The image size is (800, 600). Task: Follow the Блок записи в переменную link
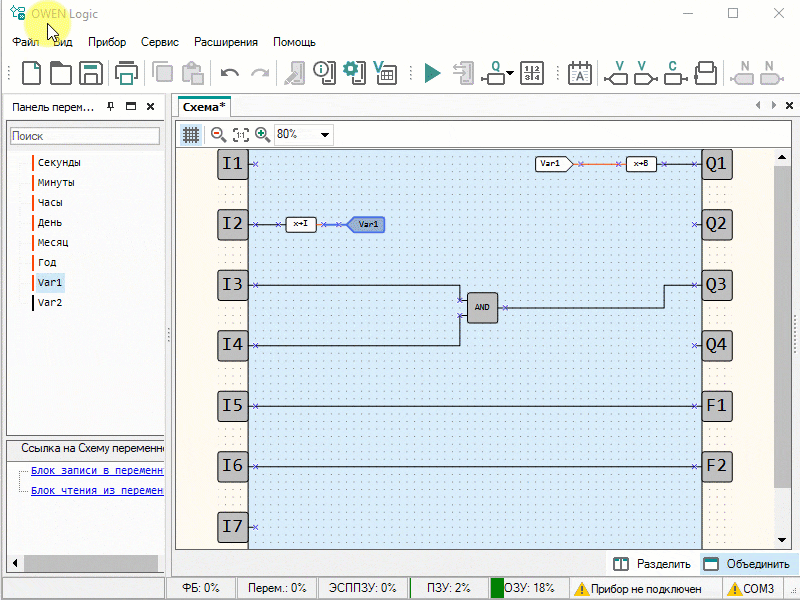click(x=97, y=470)
